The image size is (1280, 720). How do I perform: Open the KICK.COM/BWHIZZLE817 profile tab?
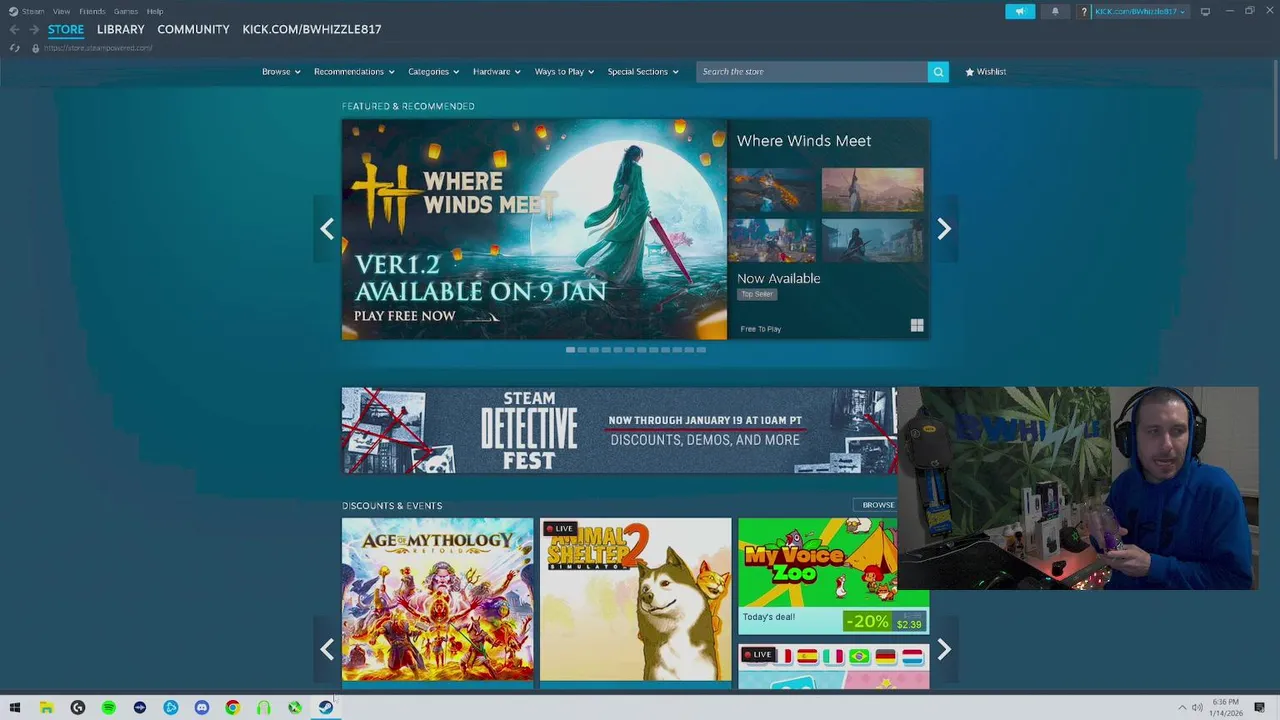tap(312, 29)
